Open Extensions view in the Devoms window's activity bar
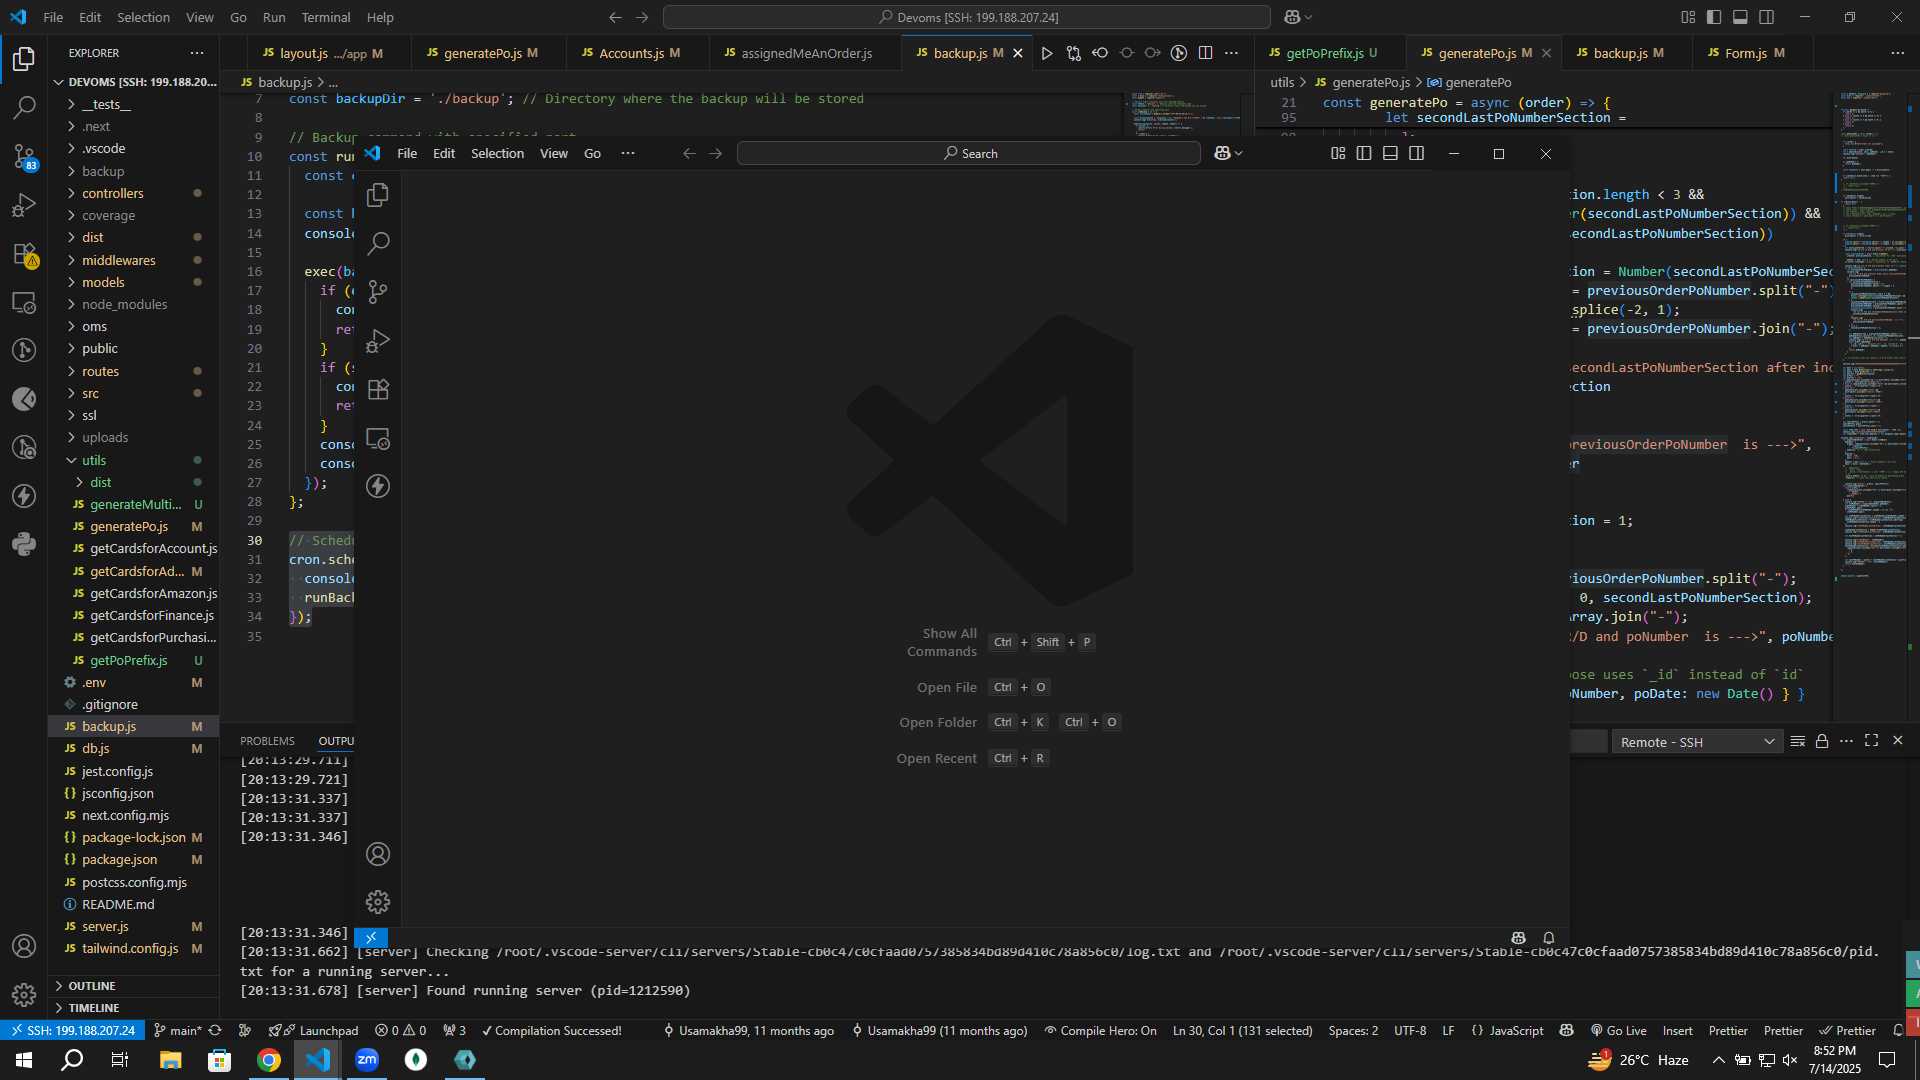 coord(24,254)
